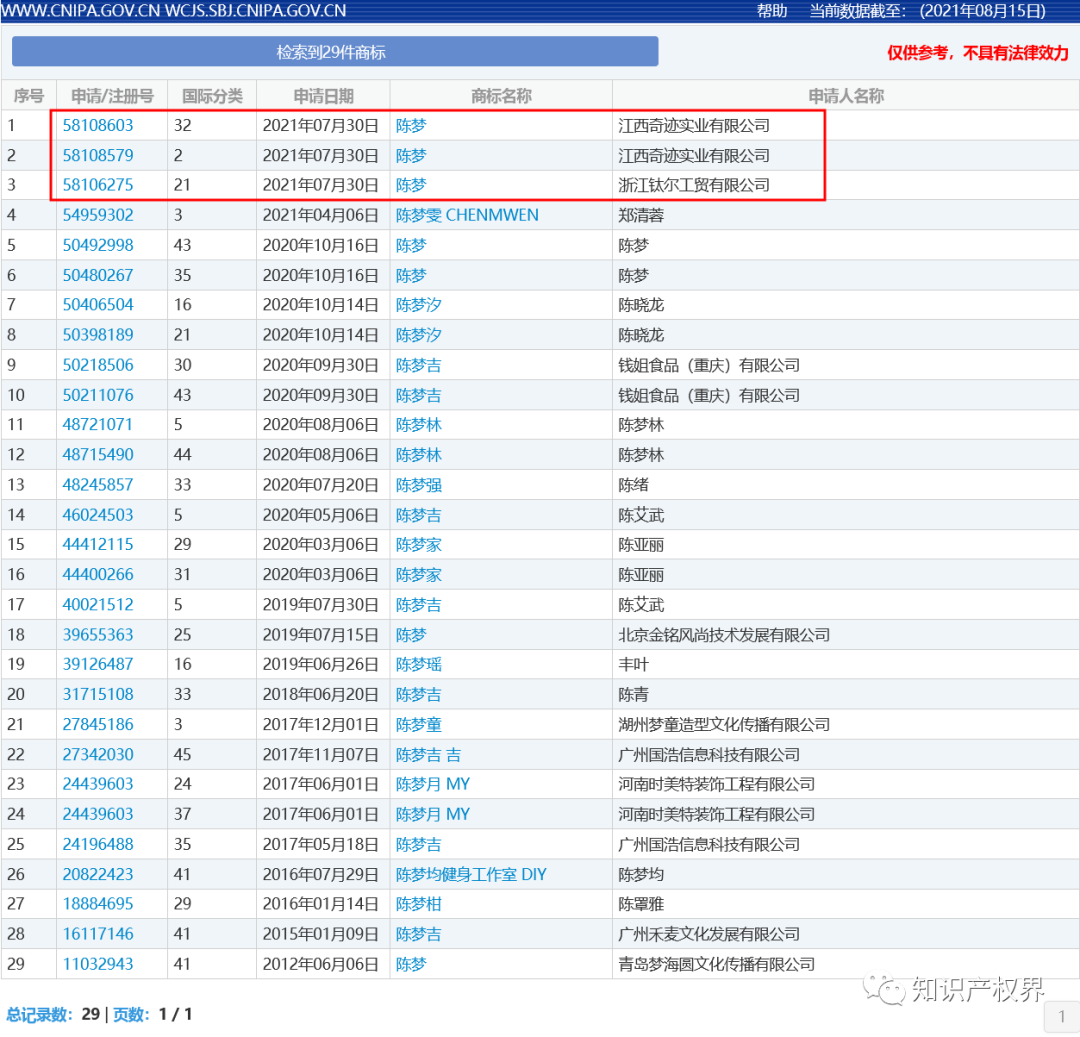Screen dimensions: 1080x1037
Task: Open registration number 58108603
Action: [x=98, y=125]
